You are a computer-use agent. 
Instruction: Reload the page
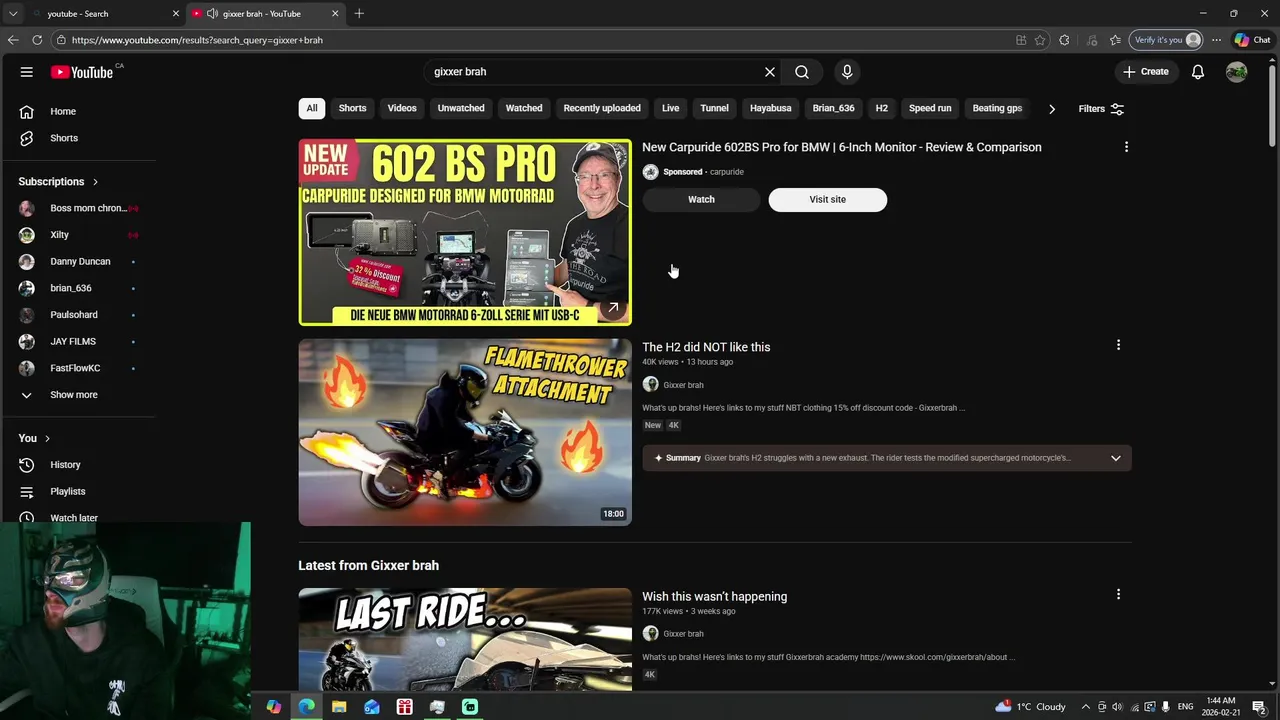click(37, 40)
